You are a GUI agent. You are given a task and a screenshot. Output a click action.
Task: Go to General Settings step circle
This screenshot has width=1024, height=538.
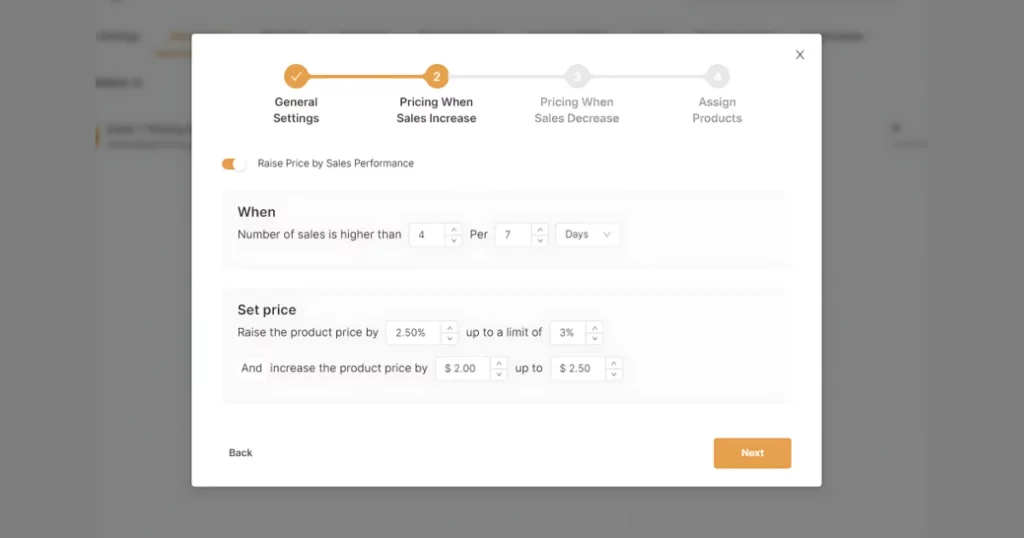tap(296, 76)
